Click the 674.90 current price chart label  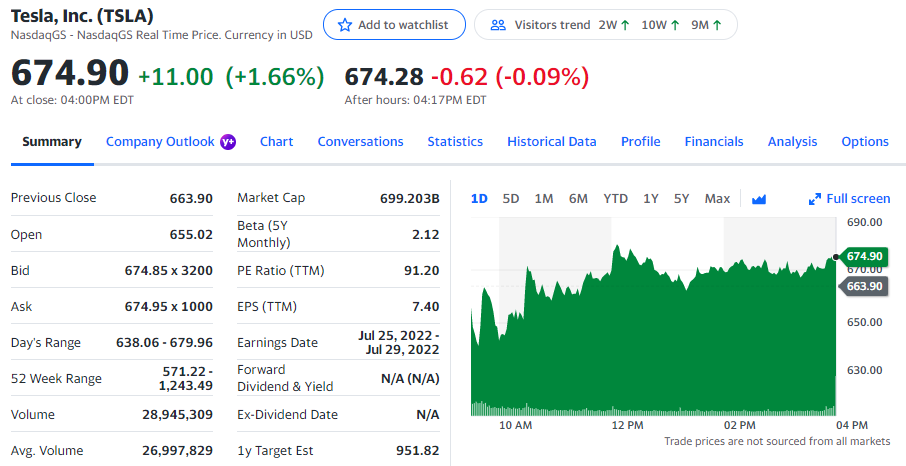coord(863,256)
